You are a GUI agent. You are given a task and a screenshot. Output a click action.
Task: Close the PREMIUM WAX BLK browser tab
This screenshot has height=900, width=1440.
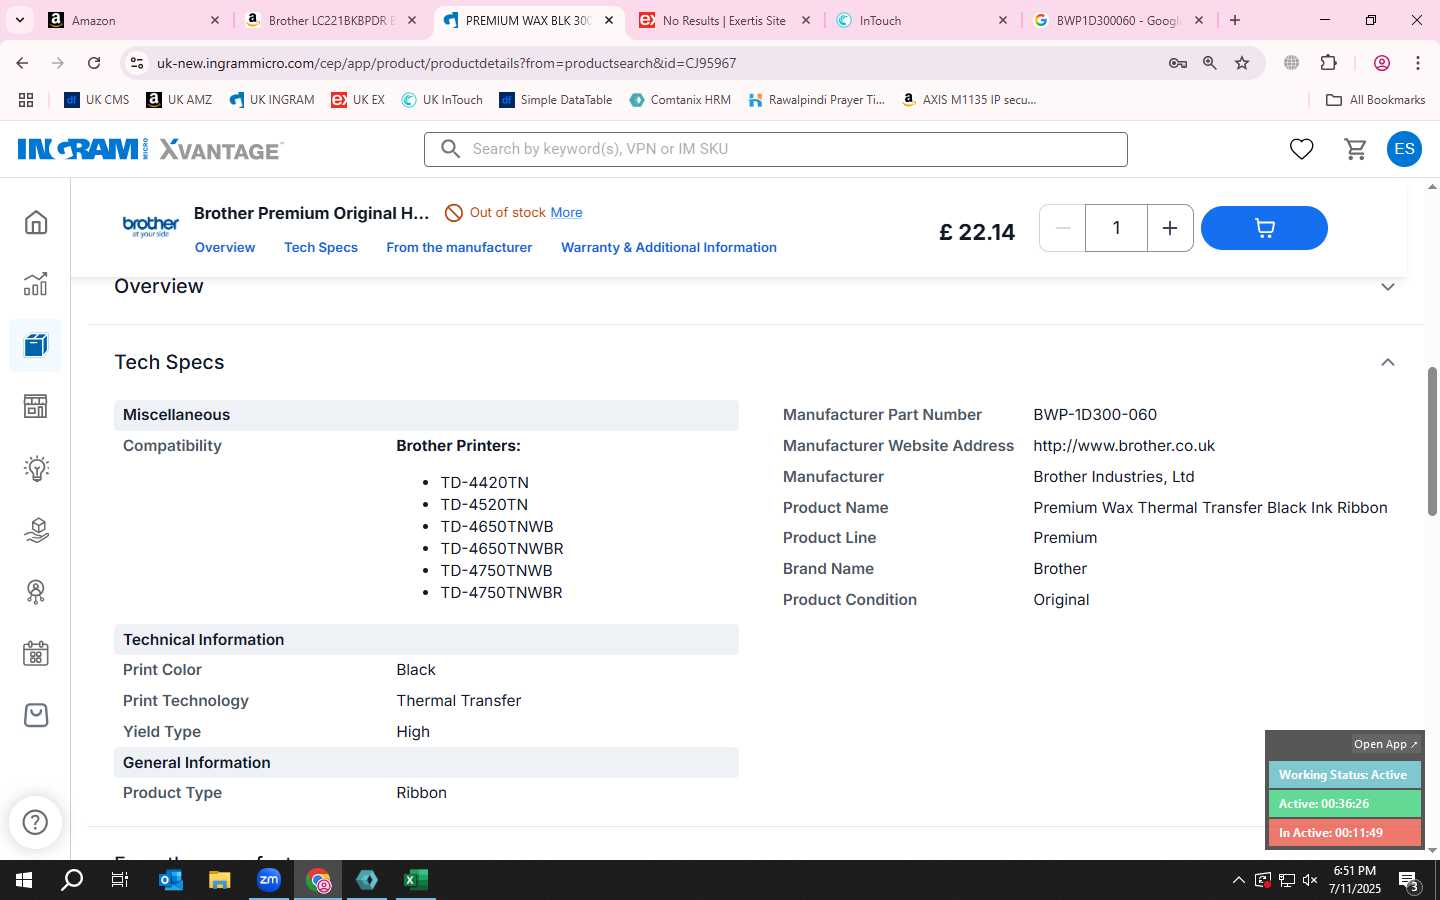(x=609, y=20)
